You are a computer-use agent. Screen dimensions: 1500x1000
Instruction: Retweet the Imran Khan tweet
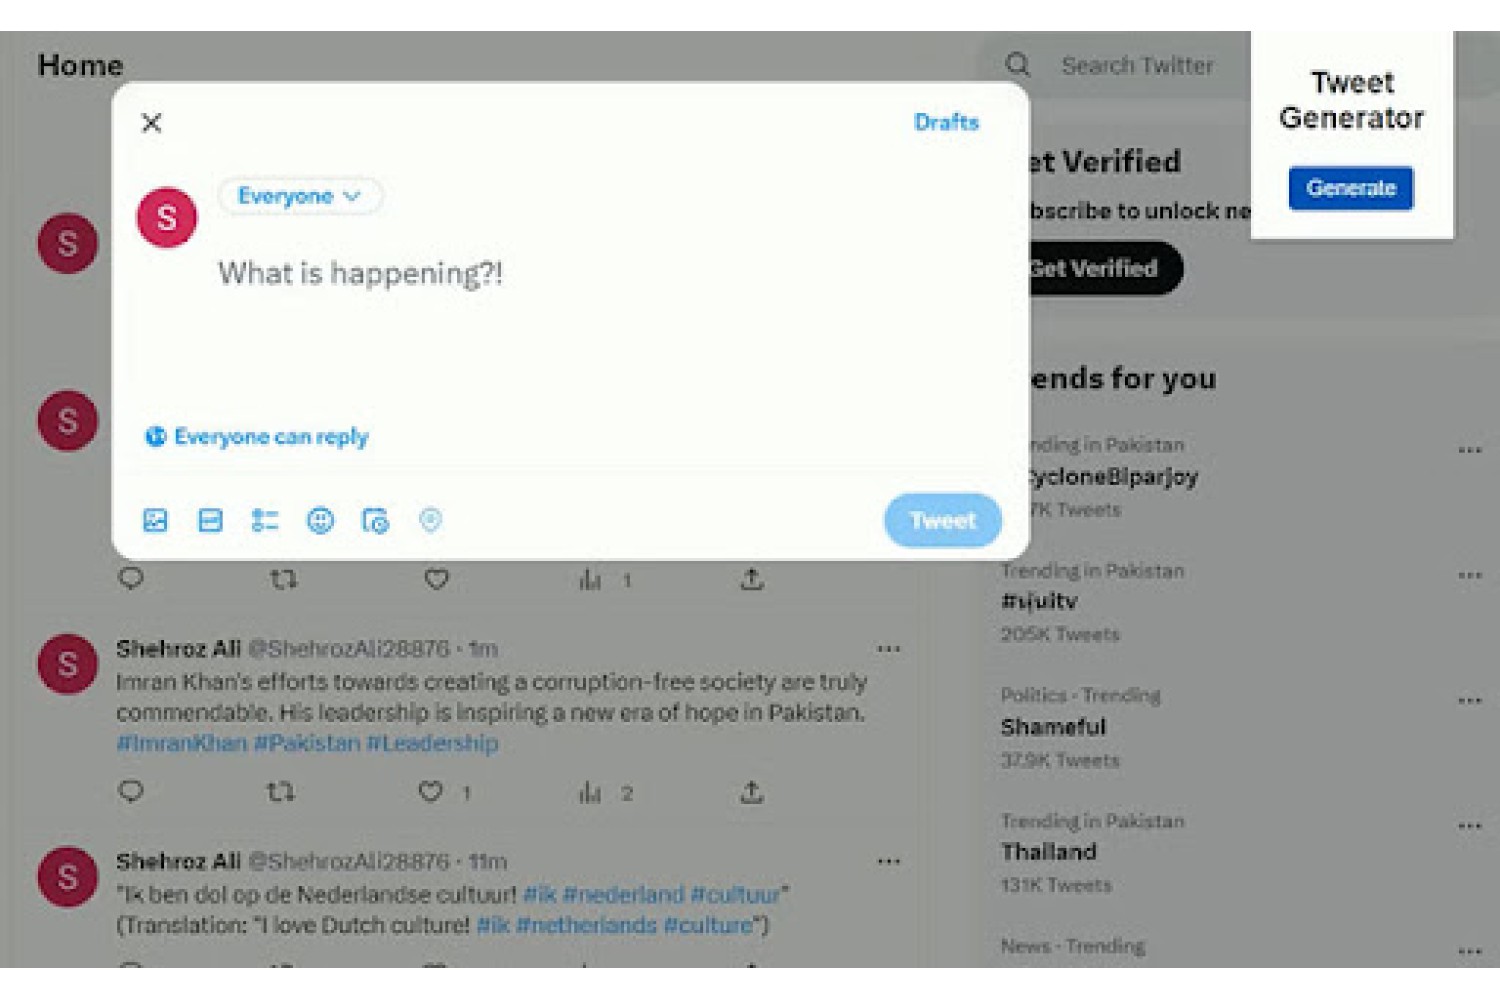tap(281, 792)
